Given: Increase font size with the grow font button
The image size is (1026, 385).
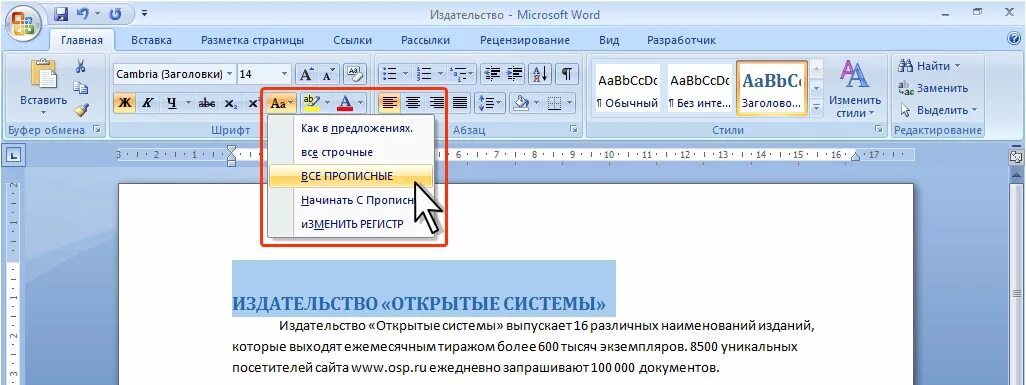Looking at the screenshot, I should point(306,73).
